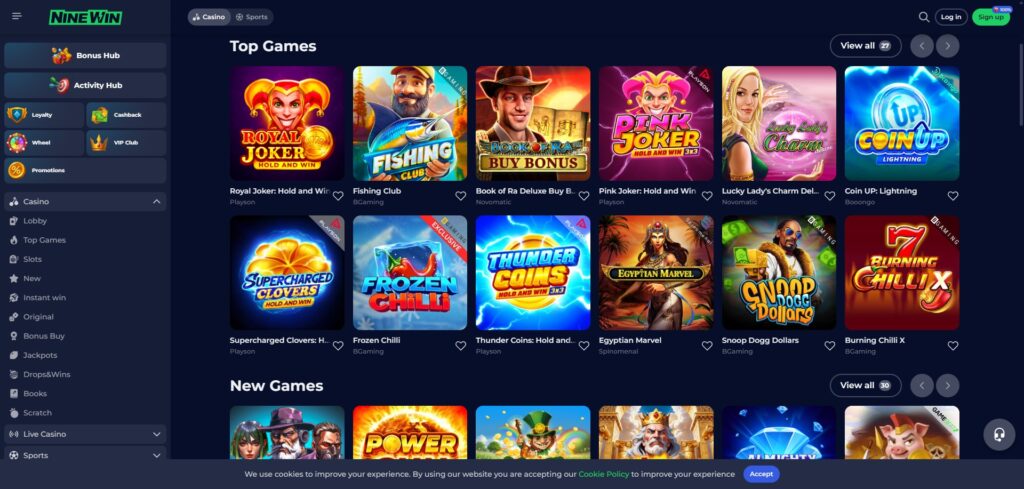Screen dimensions: 1024x489
Task: Accept the cookies notice
Action: pyautogui.click(x=761, y=475)
